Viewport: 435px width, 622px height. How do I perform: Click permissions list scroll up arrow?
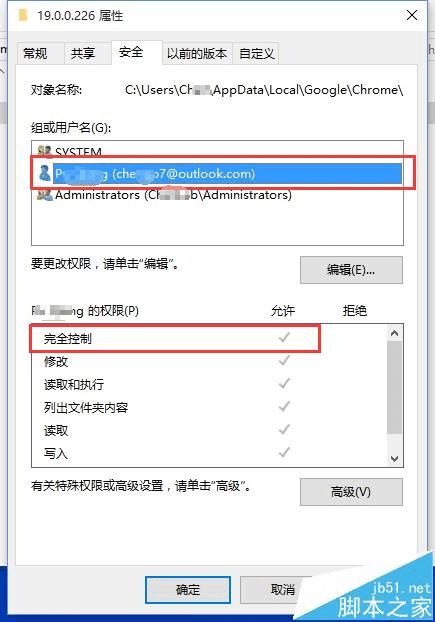[394, 333]
